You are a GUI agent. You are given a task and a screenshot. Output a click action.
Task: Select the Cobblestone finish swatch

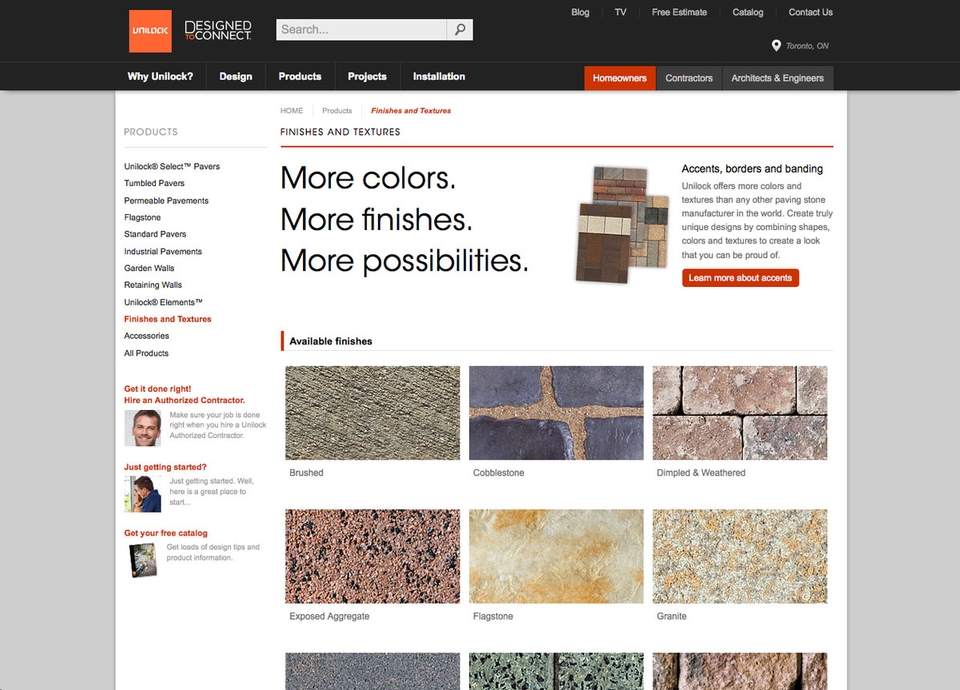556,413
